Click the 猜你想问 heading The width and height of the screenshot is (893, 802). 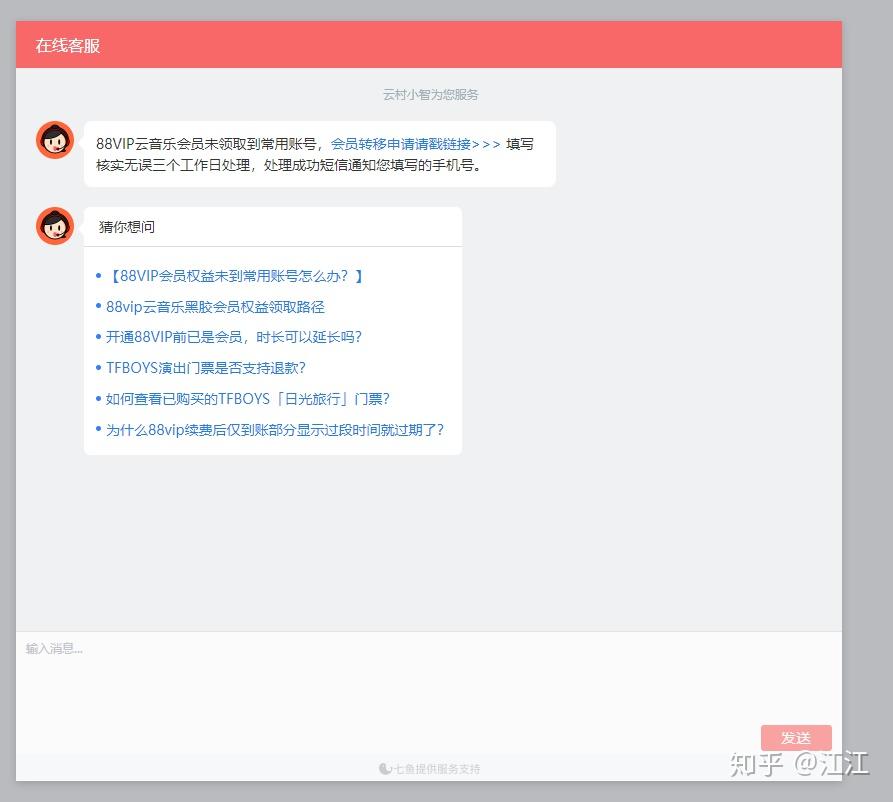tap(126, 227)
